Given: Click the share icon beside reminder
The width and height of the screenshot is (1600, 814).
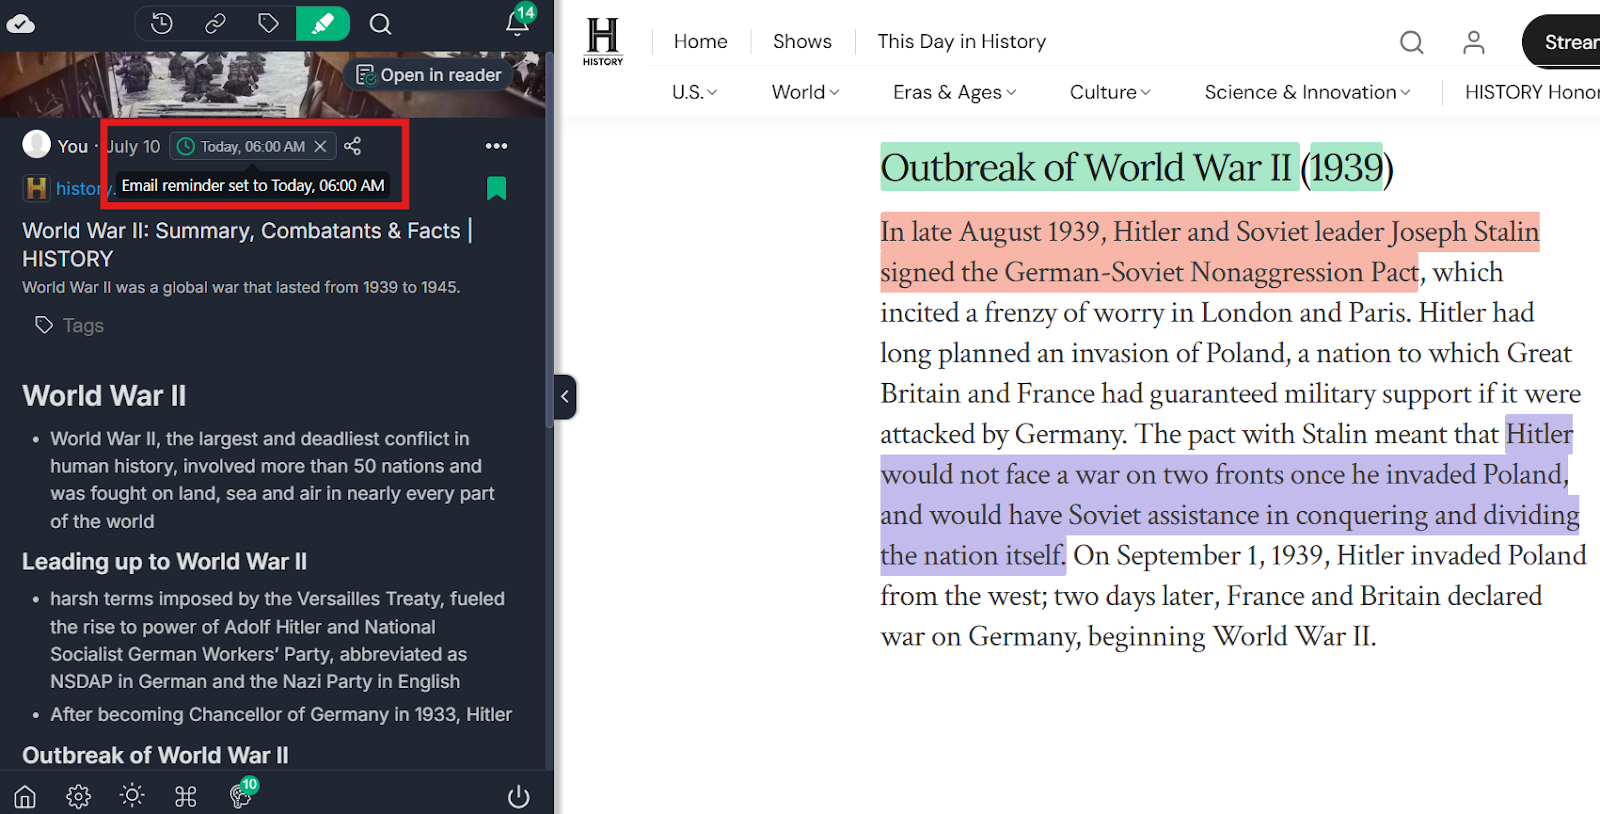Looking at the screenshot, I should [x=352, y=146].
